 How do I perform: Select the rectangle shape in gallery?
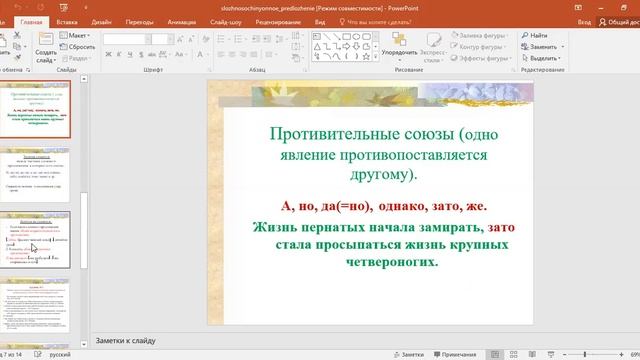click(347, 37)
